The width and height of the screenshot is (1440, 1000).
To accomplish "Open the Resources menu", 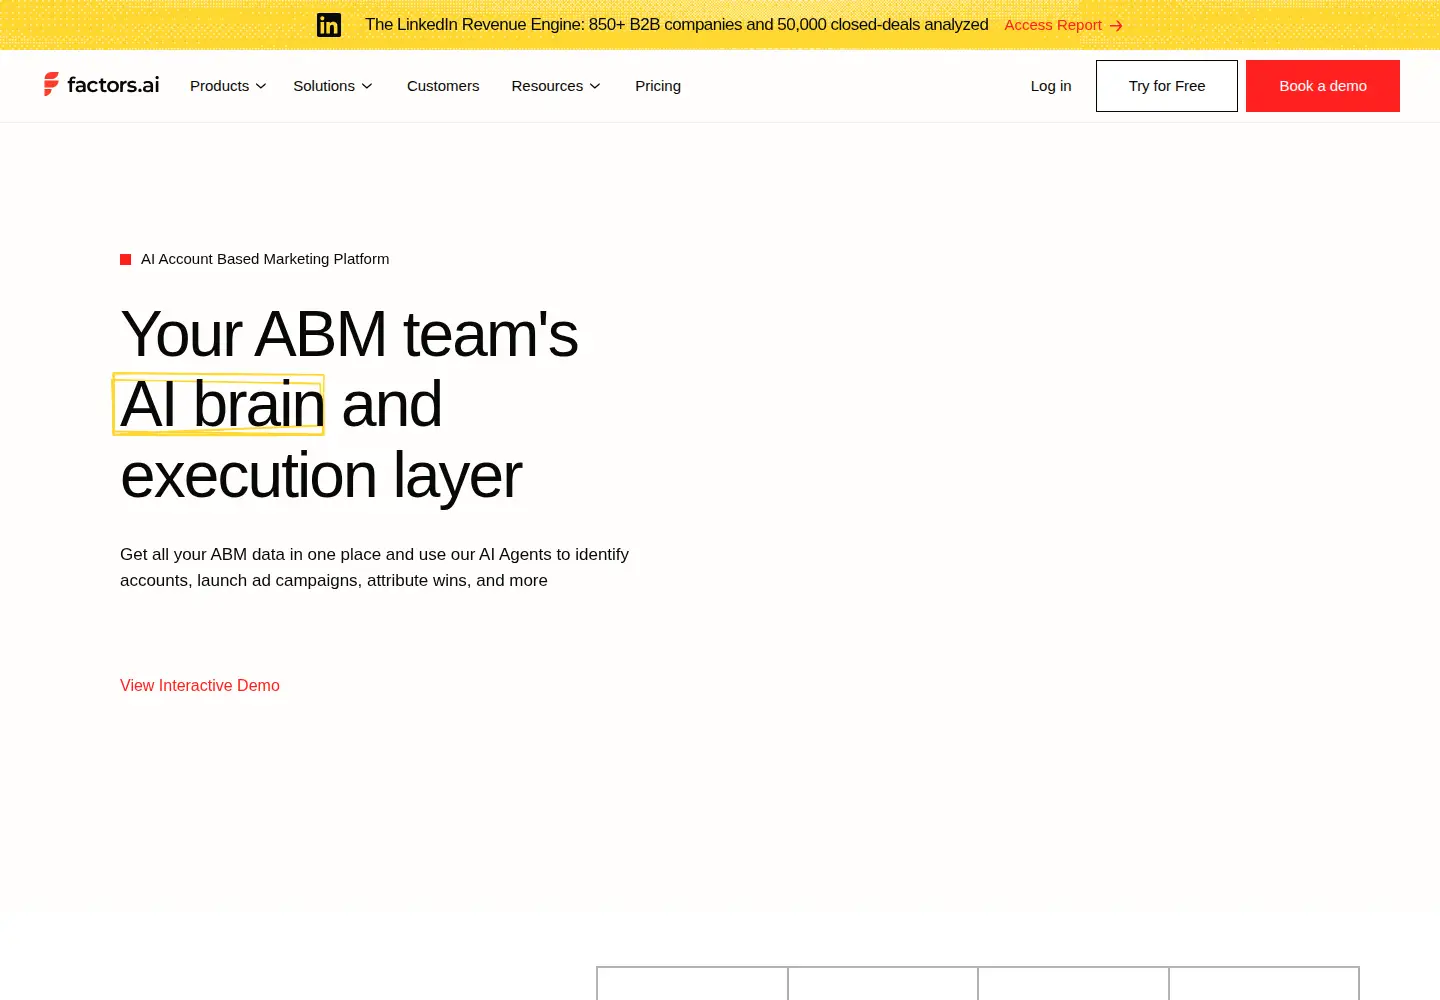I will coord(556,86).
